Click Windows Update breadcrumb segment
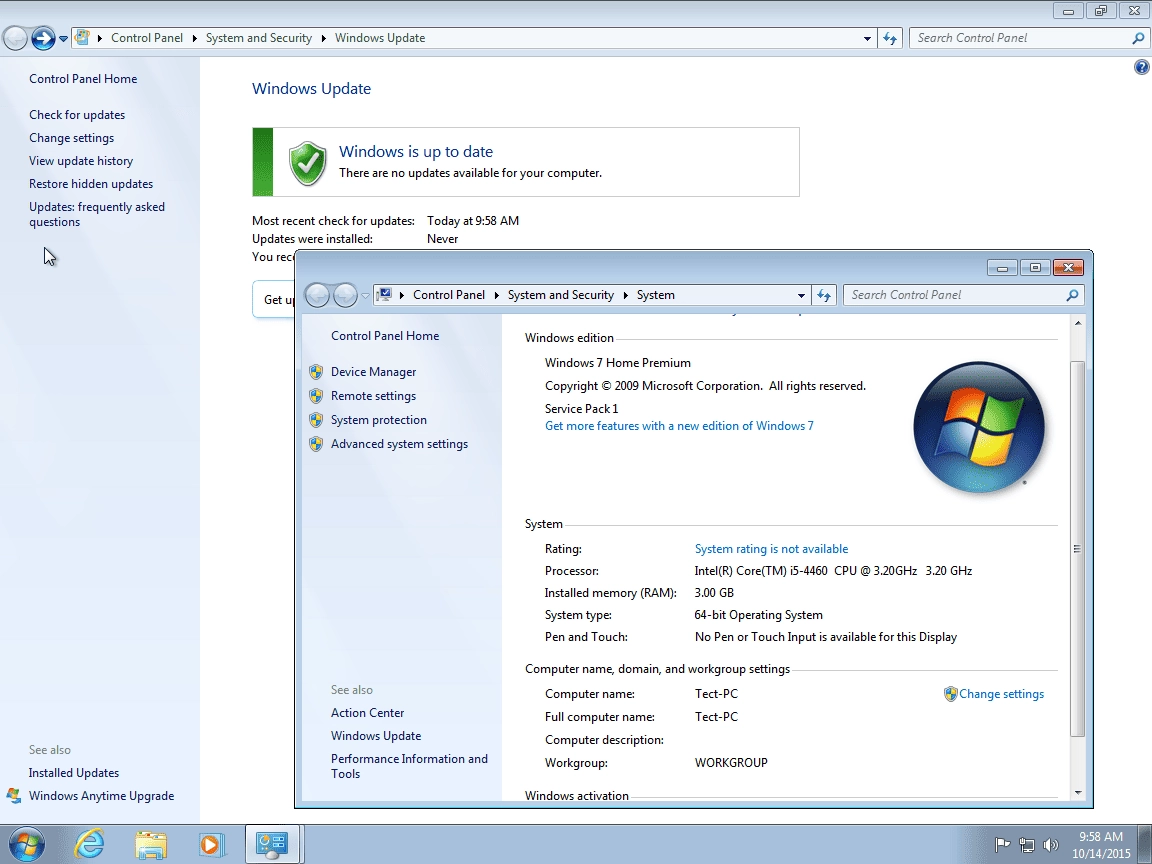This screenshot has width=1152, height=864. 380,38
